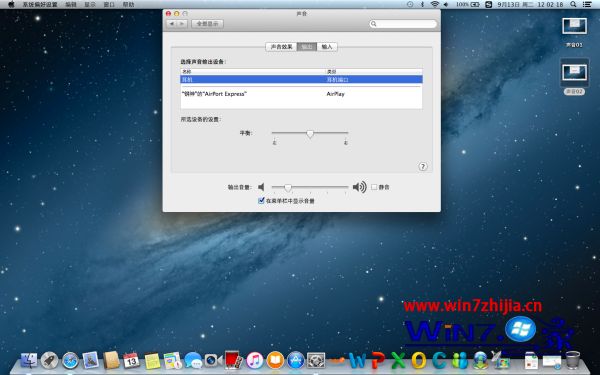Image resolution: width=600 pixels, height=375 pixels.
Task: Open the 窗口 menu in menu bar
Action: 109,5
